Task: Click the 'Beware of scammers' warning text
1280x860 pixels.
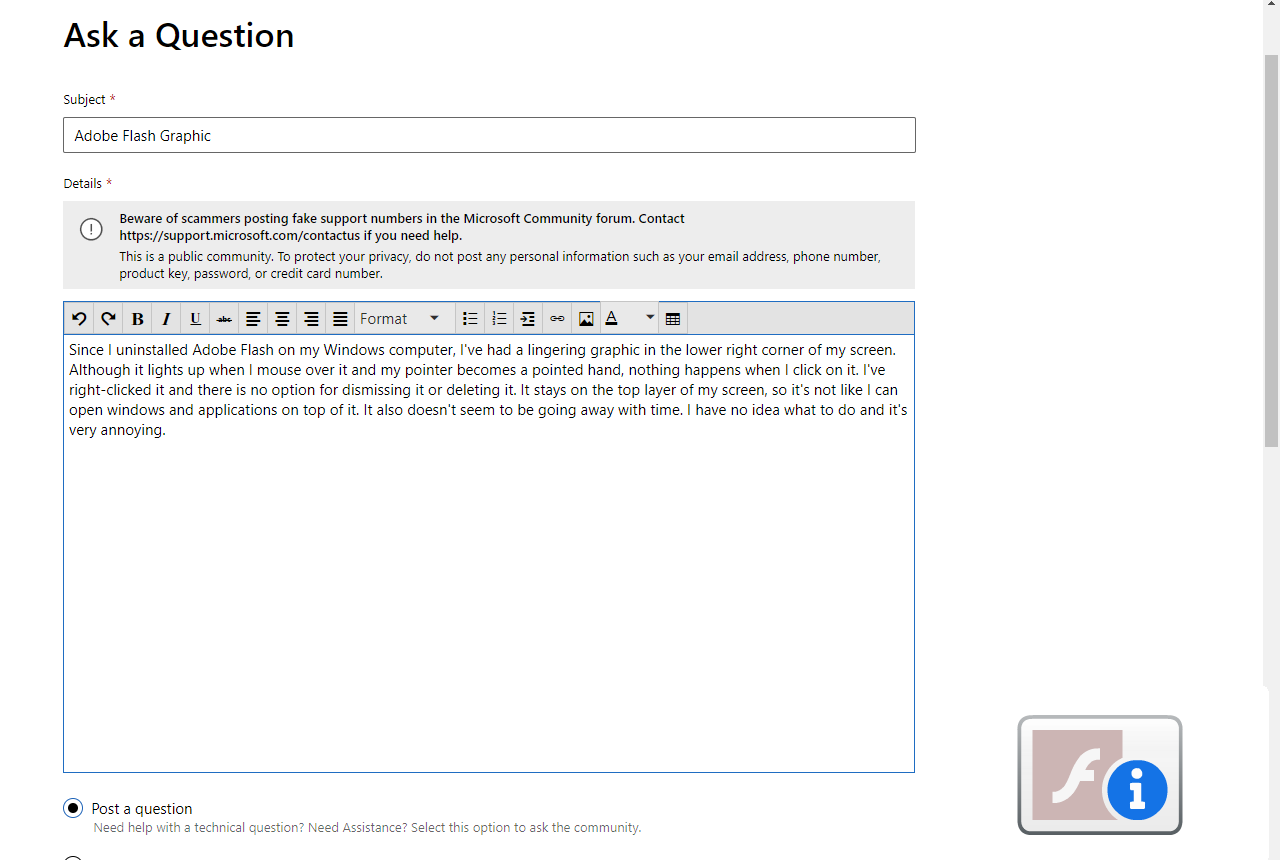Action: pyautogui.click(x=402, y=227)
